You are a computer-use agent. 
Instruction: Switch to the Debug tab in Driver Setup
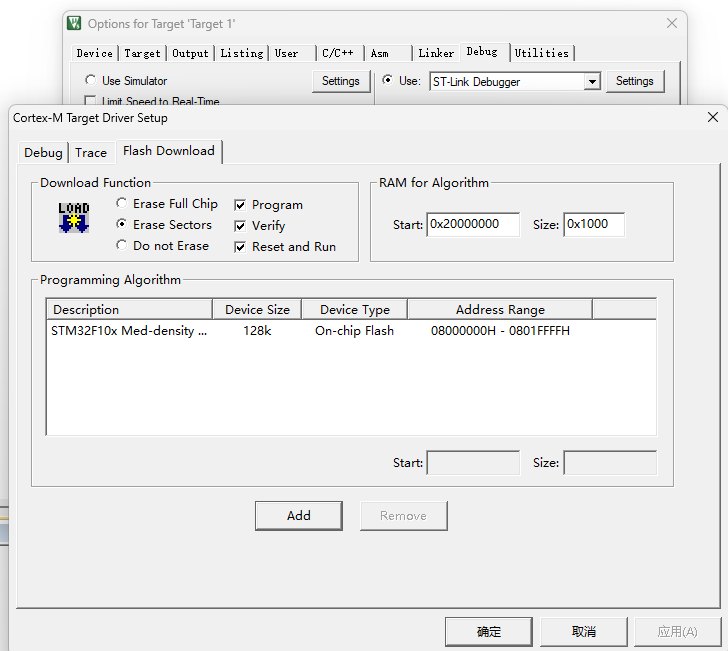(43, 153)
